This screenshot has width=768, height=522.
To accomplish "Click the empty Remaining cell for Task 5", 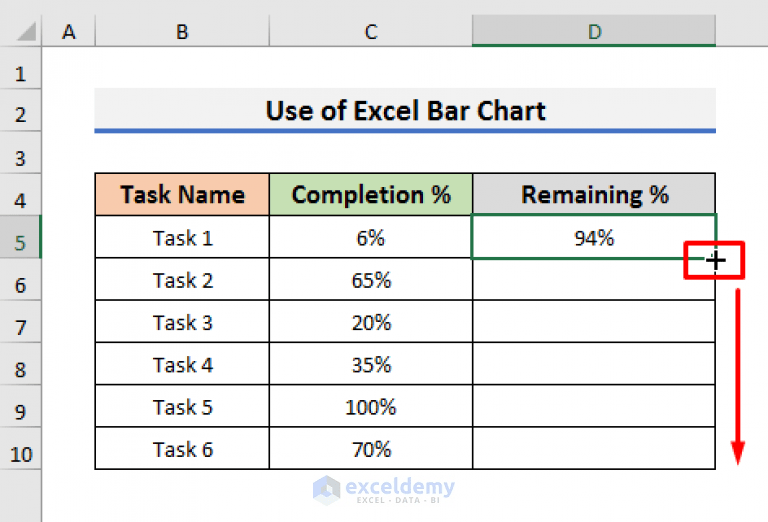I will 594,406.
